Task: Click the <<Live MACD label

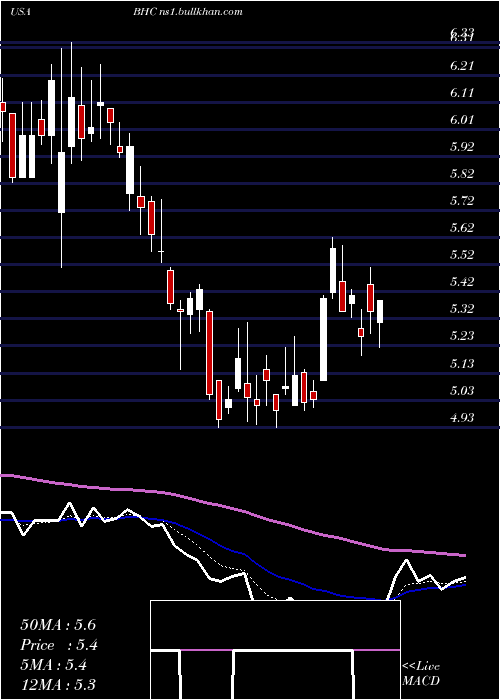Action: point(421,673)
